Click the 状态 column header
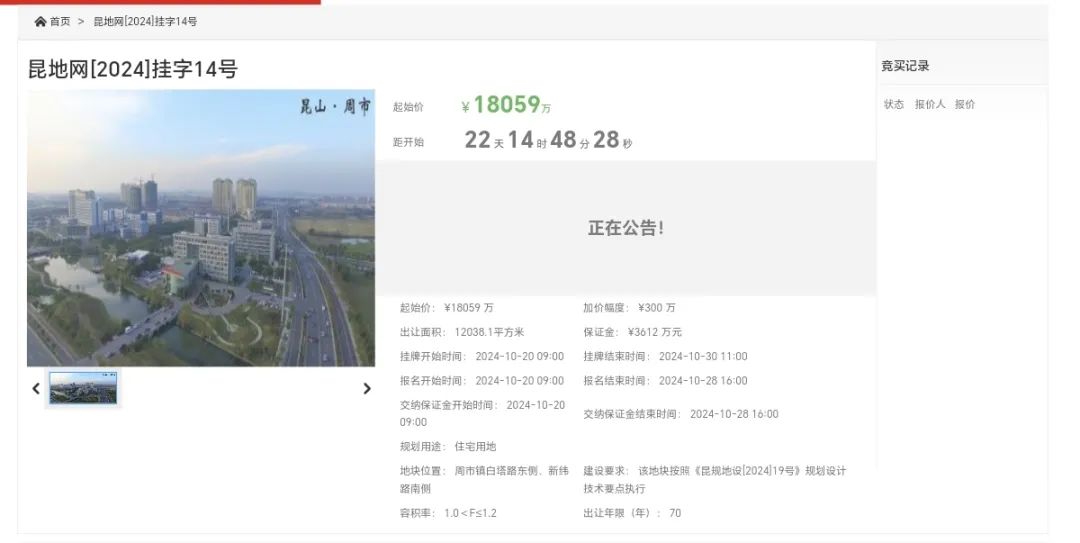1080x543 pixels. pos(893,104)
